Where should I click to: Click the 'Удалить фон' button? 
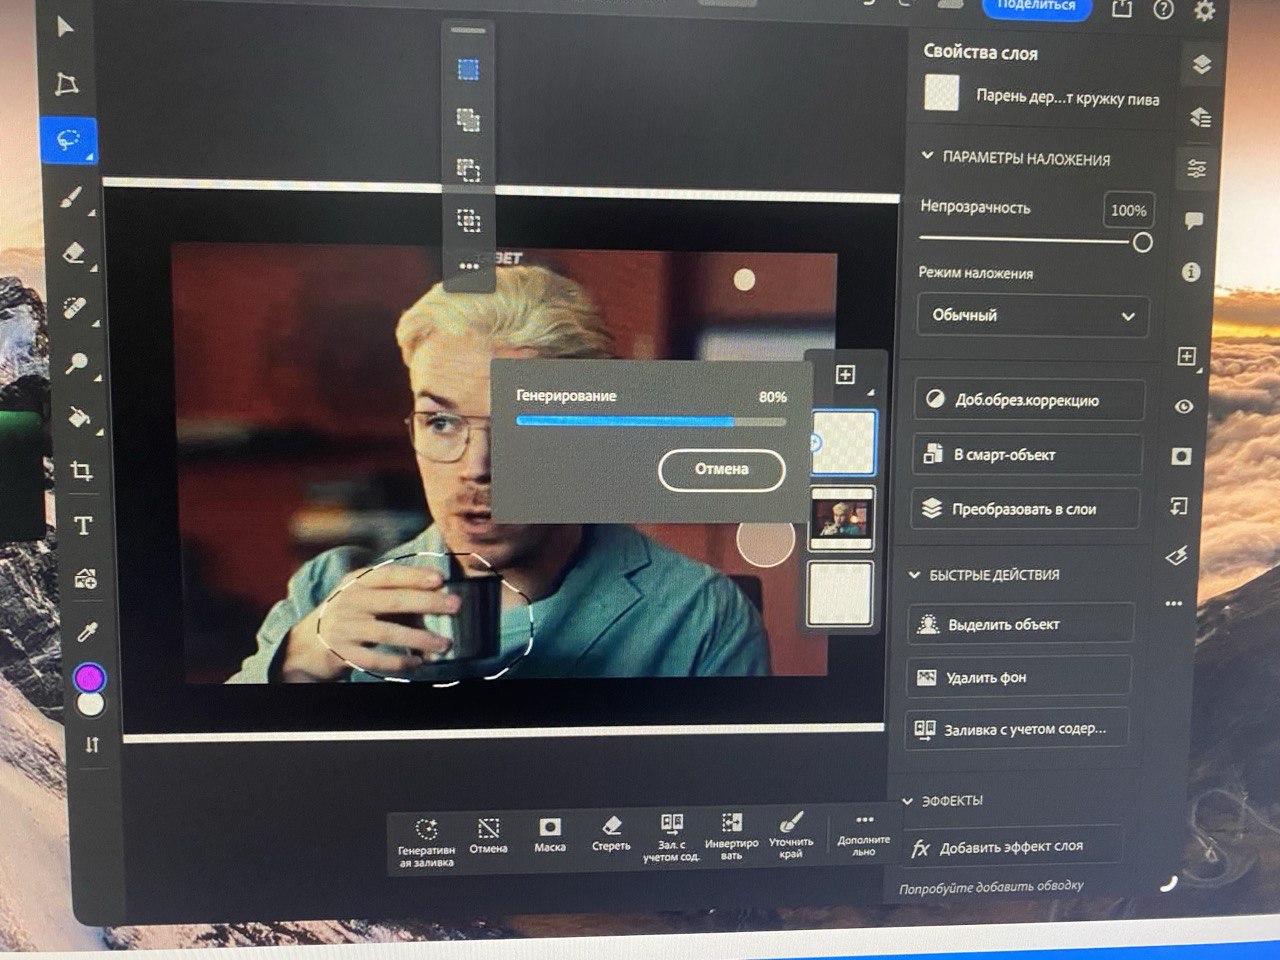tap(1019, 678)
